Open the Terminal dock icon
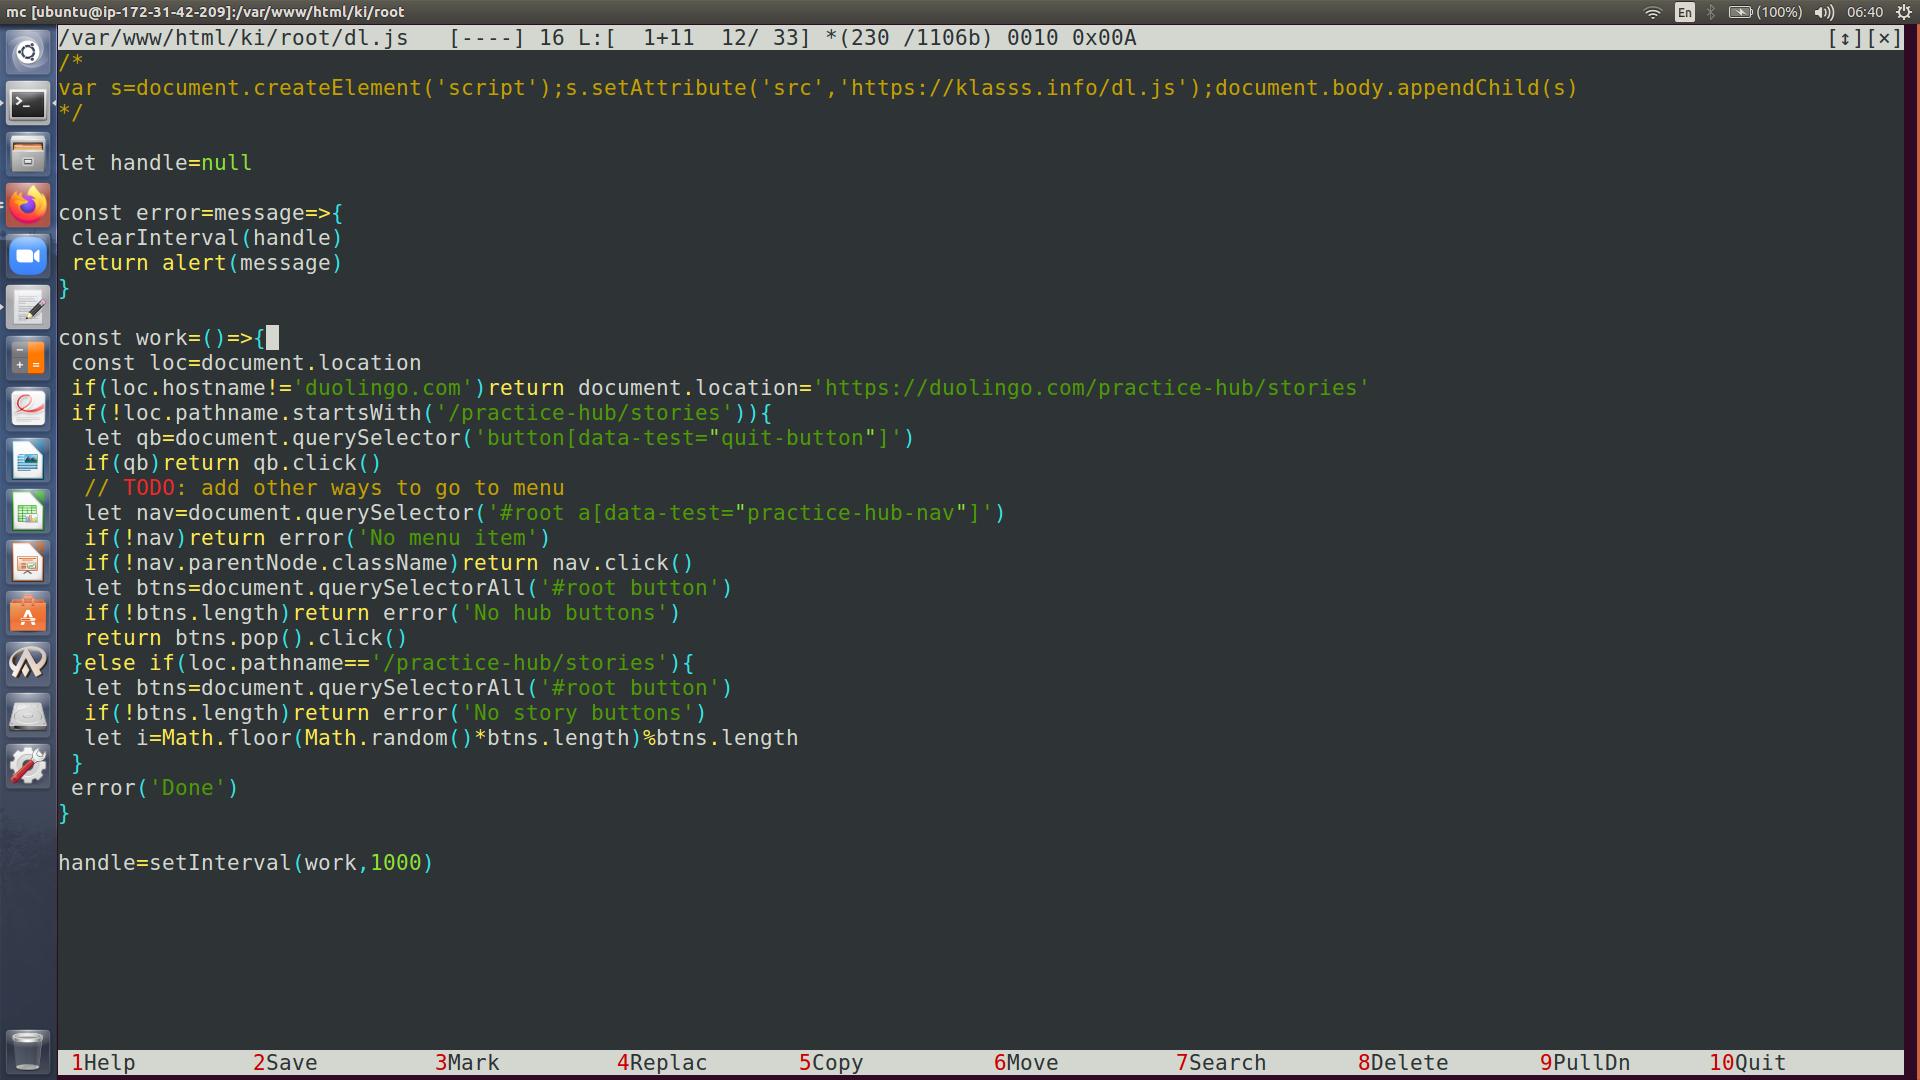1920x1080 pixels. [x=28, y=103]
